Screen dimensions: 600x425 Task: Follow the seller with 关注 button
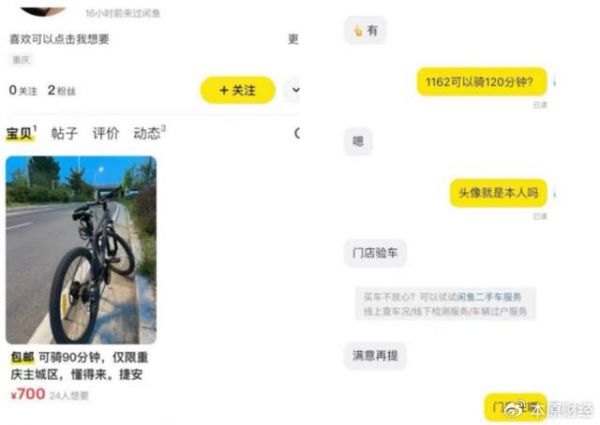coord(238,90)
